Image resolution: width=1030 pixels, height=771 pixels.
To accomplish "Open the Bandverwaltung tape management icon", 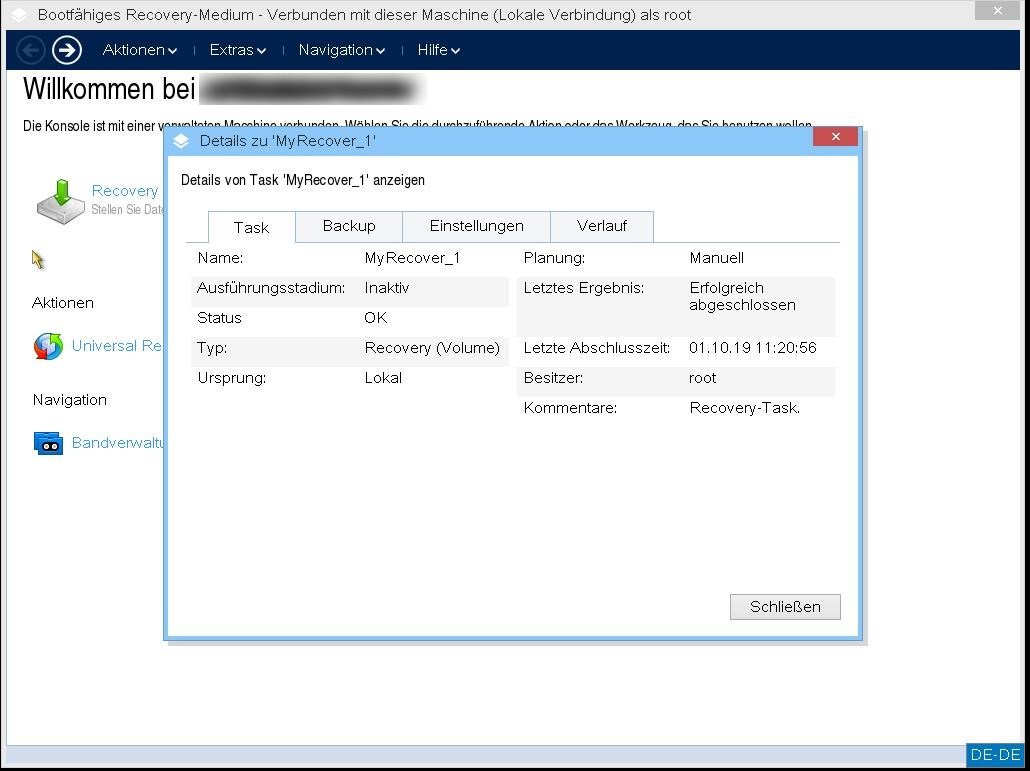I will tap(47, 442).
